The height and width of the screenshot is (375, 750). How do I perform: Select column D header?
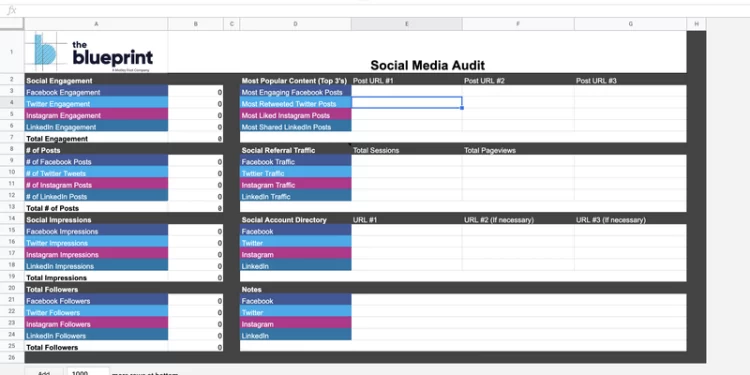pyautogui.click(x=295, y=24)
